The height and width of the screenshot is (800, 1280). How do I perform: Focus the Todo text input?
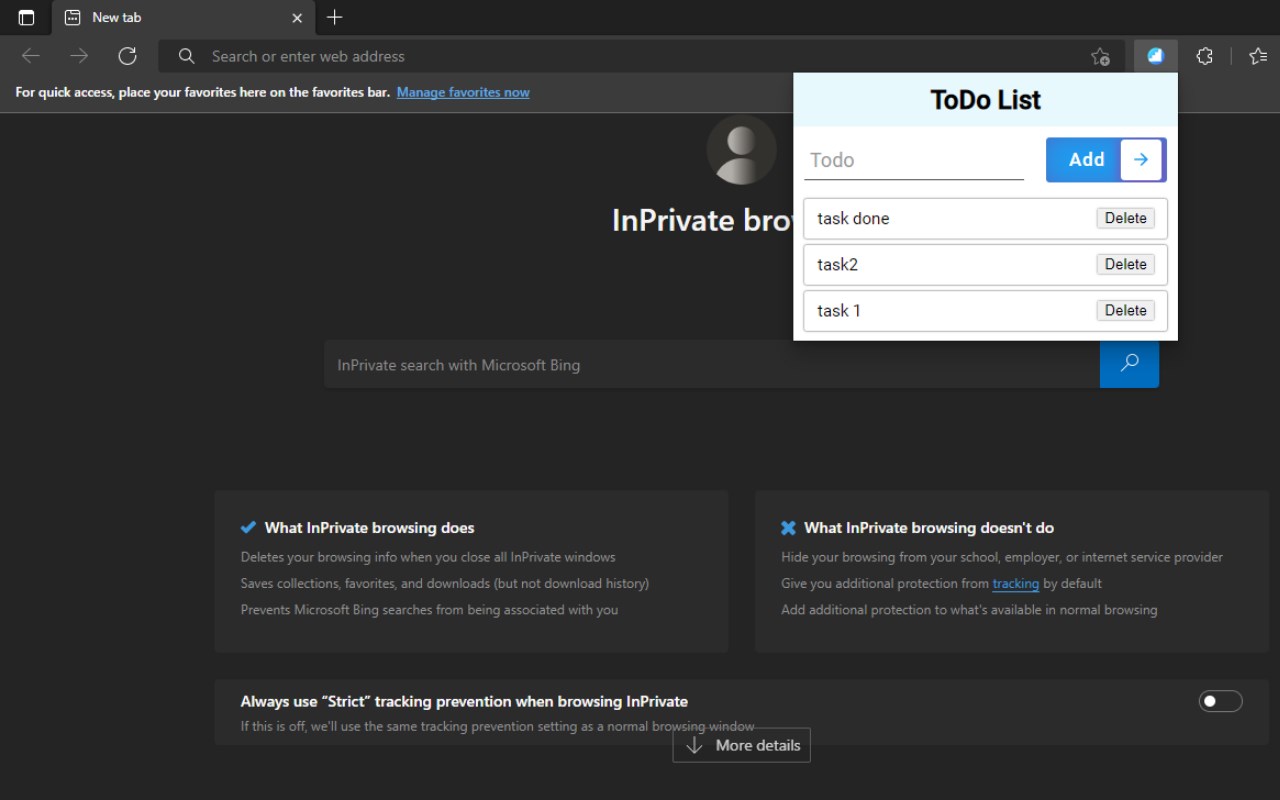coord(914,160)
